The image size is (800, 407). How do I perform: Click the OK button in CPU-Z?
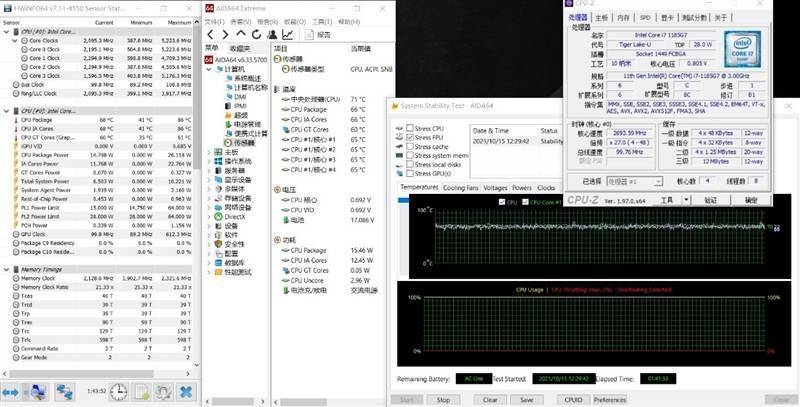(x=751, y=200)
